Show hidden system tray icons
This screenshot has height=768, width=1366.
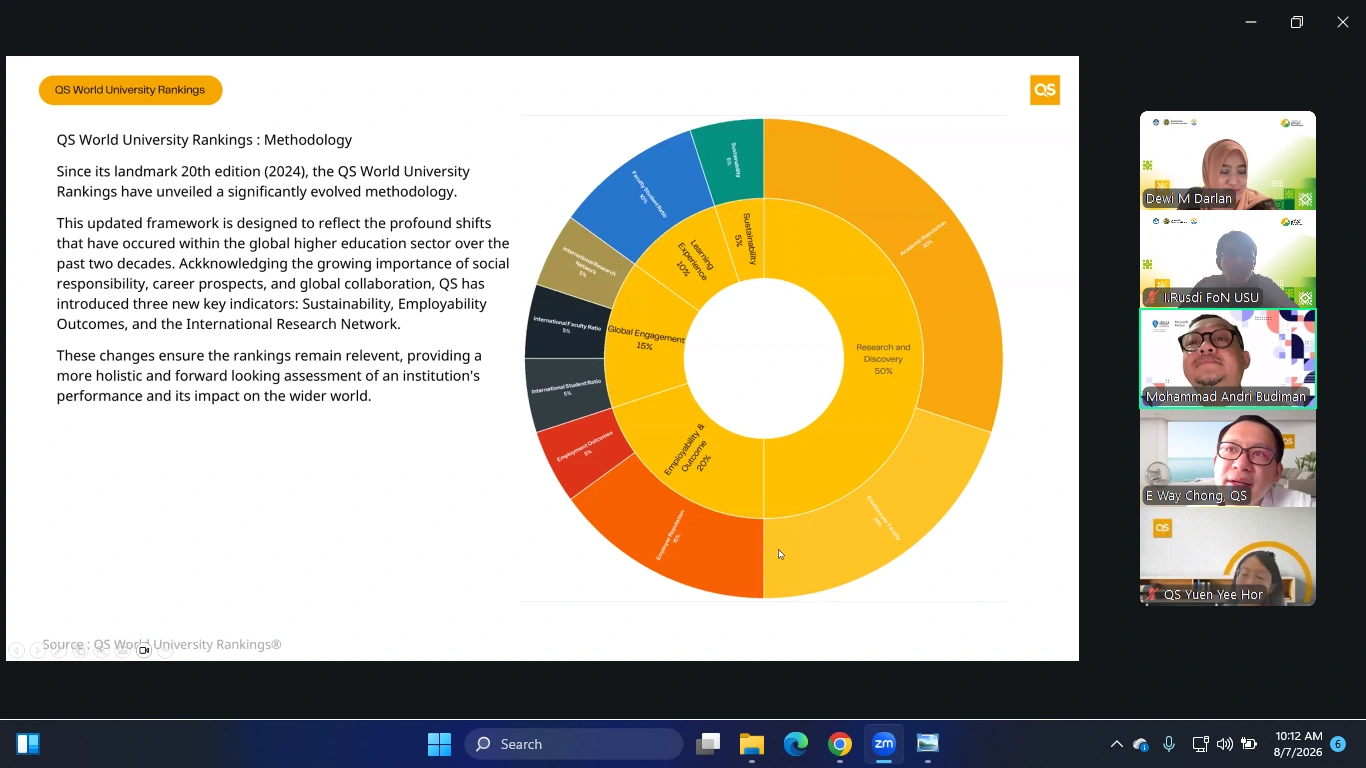click(x=1117, y=744)
